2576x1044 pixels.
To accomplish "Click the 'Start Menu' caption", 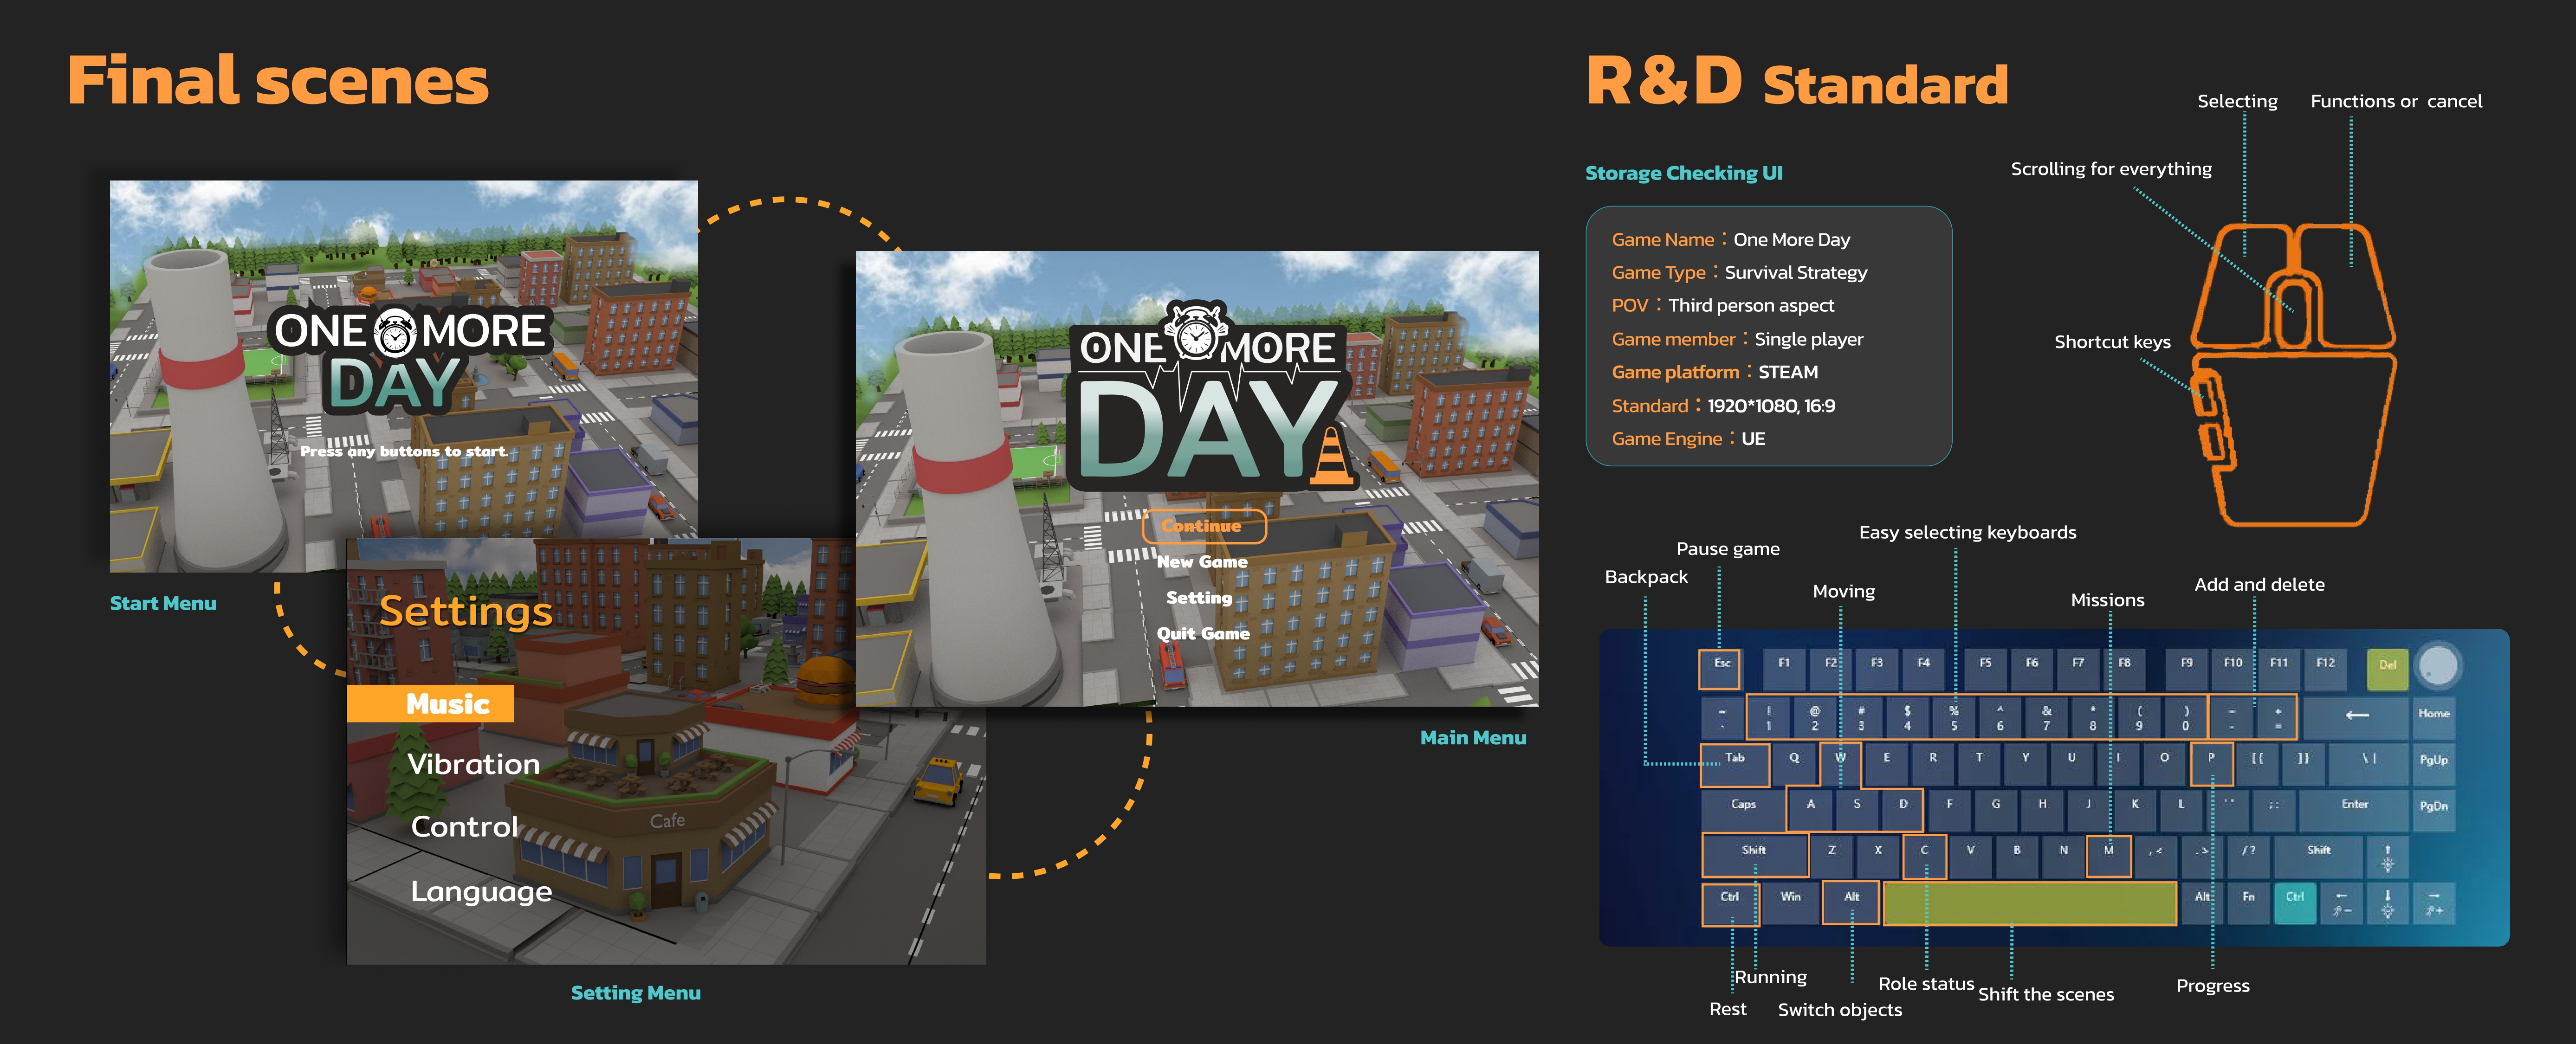I will pos(163,603).
